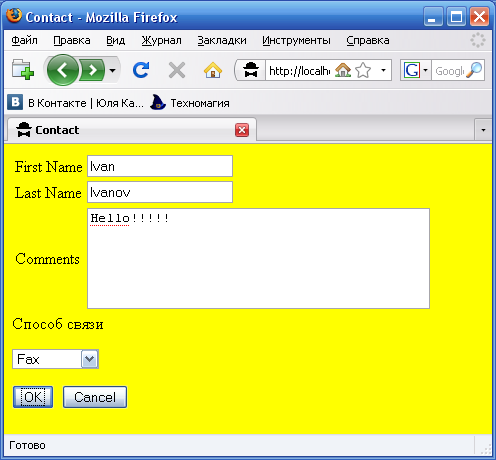
Task: Open a new tab with the folder-plus icon
Action: 23,70
